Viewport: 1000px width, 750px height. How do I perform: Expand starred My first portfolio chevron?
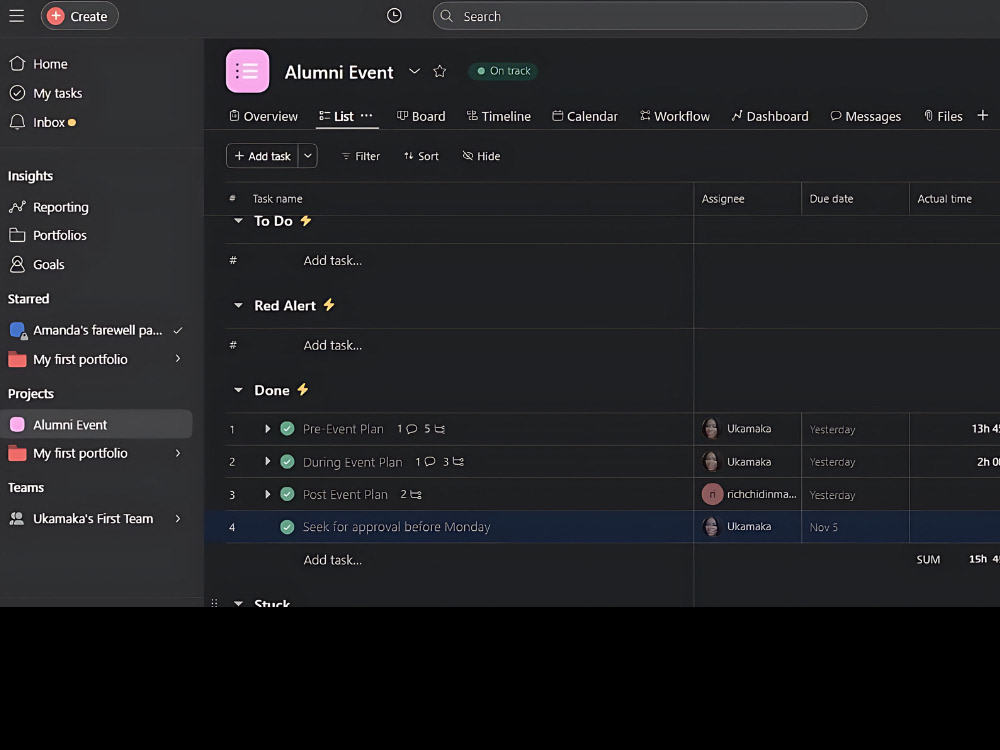pos(178,359)
